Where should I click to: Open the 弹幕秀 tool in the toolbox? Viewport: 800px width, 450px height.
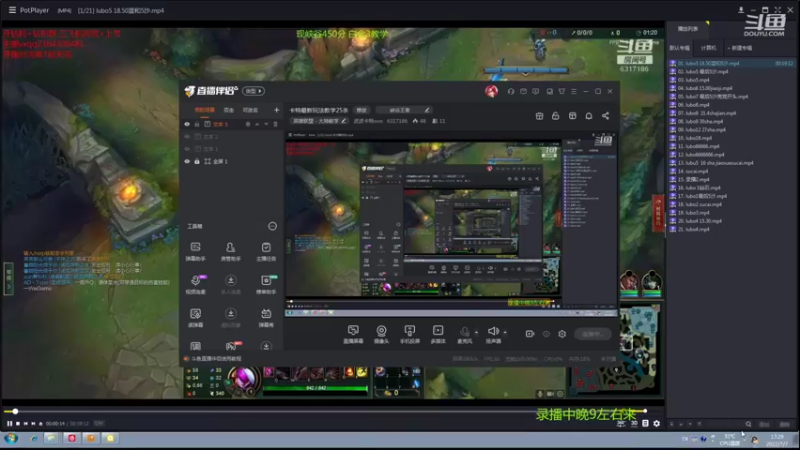pos(266,317)
